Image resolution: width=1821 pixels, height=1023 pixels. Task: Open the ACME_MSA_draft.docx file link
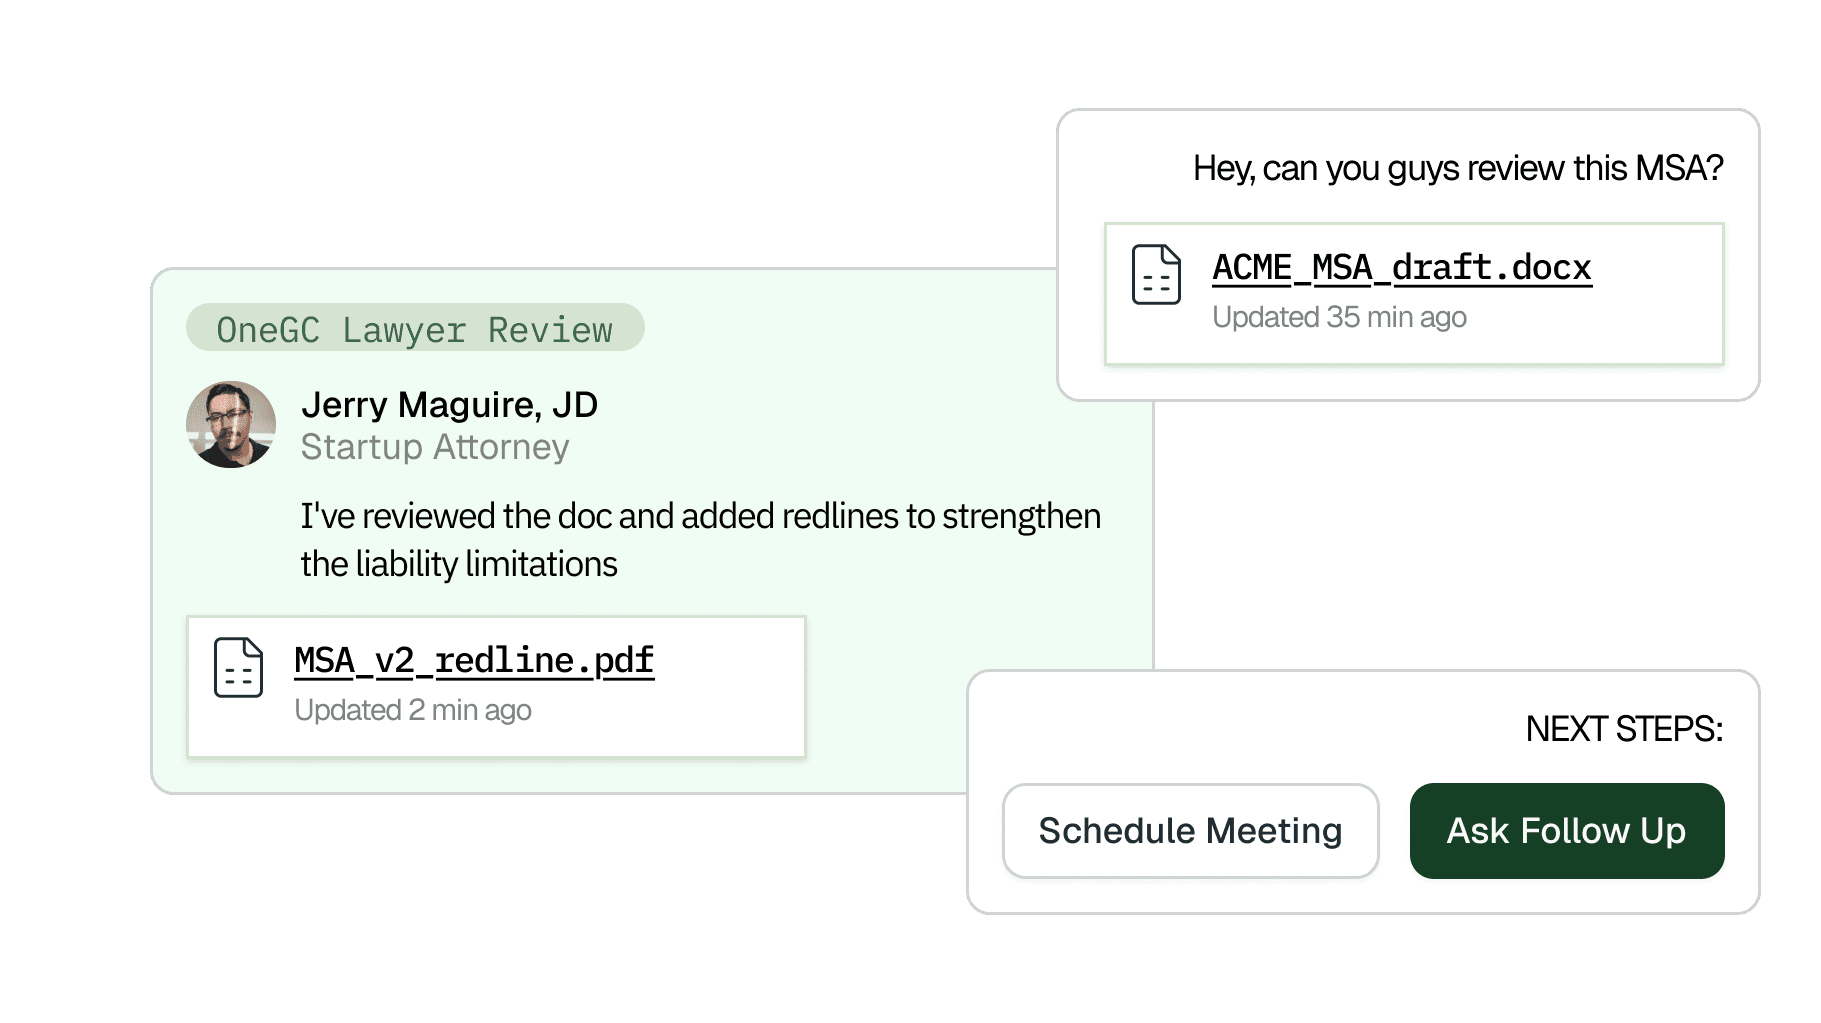1401,268
